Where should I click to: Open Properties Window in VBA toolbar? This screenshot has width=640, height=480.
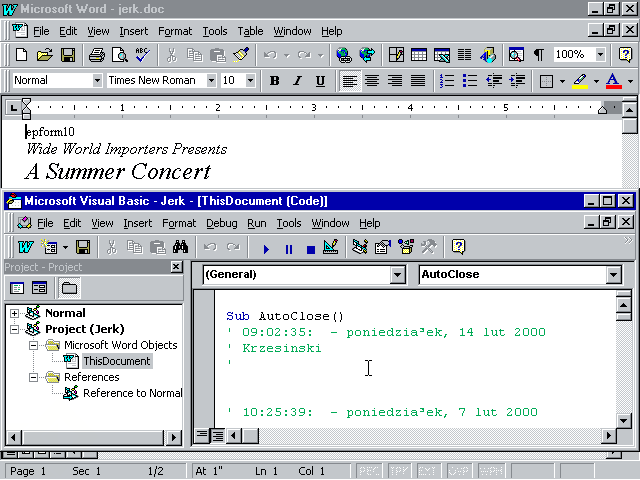click(x=383, y=247)
